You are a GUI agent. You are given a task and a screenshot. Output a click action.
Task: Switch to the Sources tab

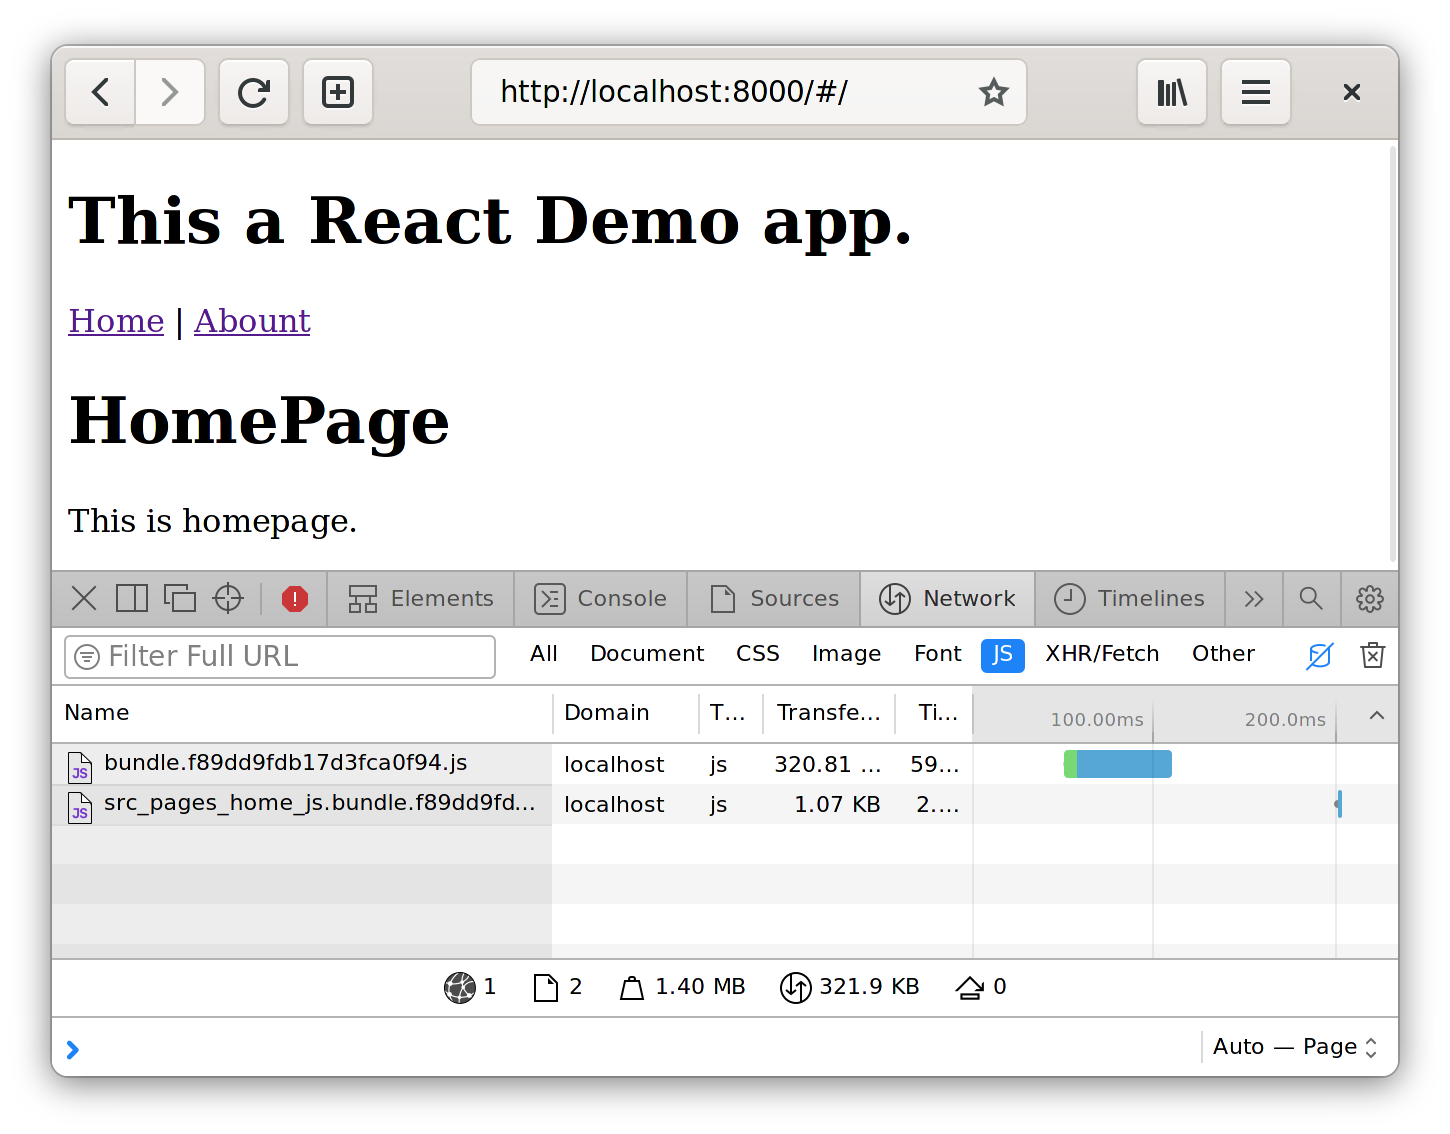point(775,599)
